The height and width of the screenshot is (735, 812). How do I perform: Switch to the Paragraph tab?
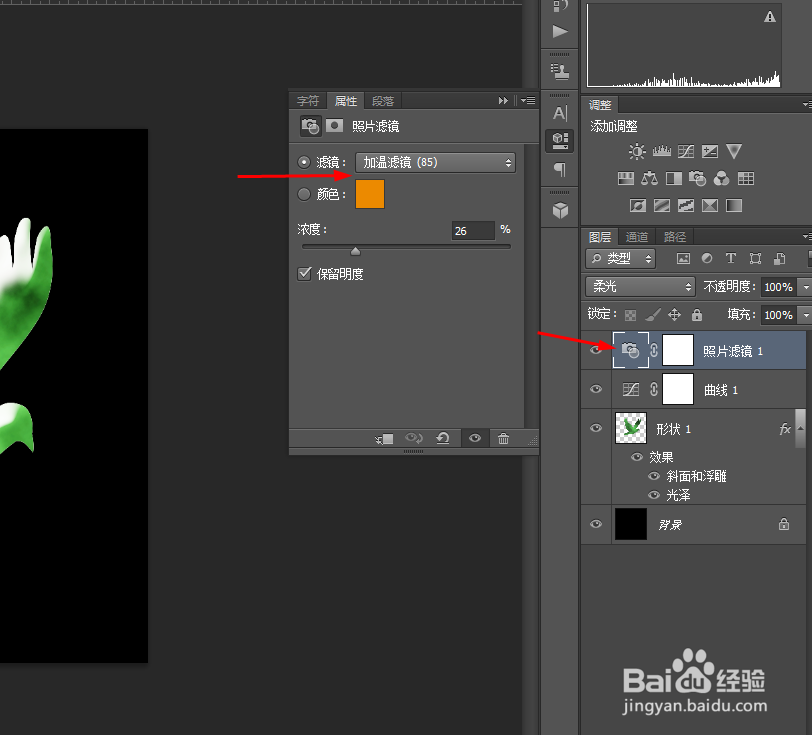point(383,100)
